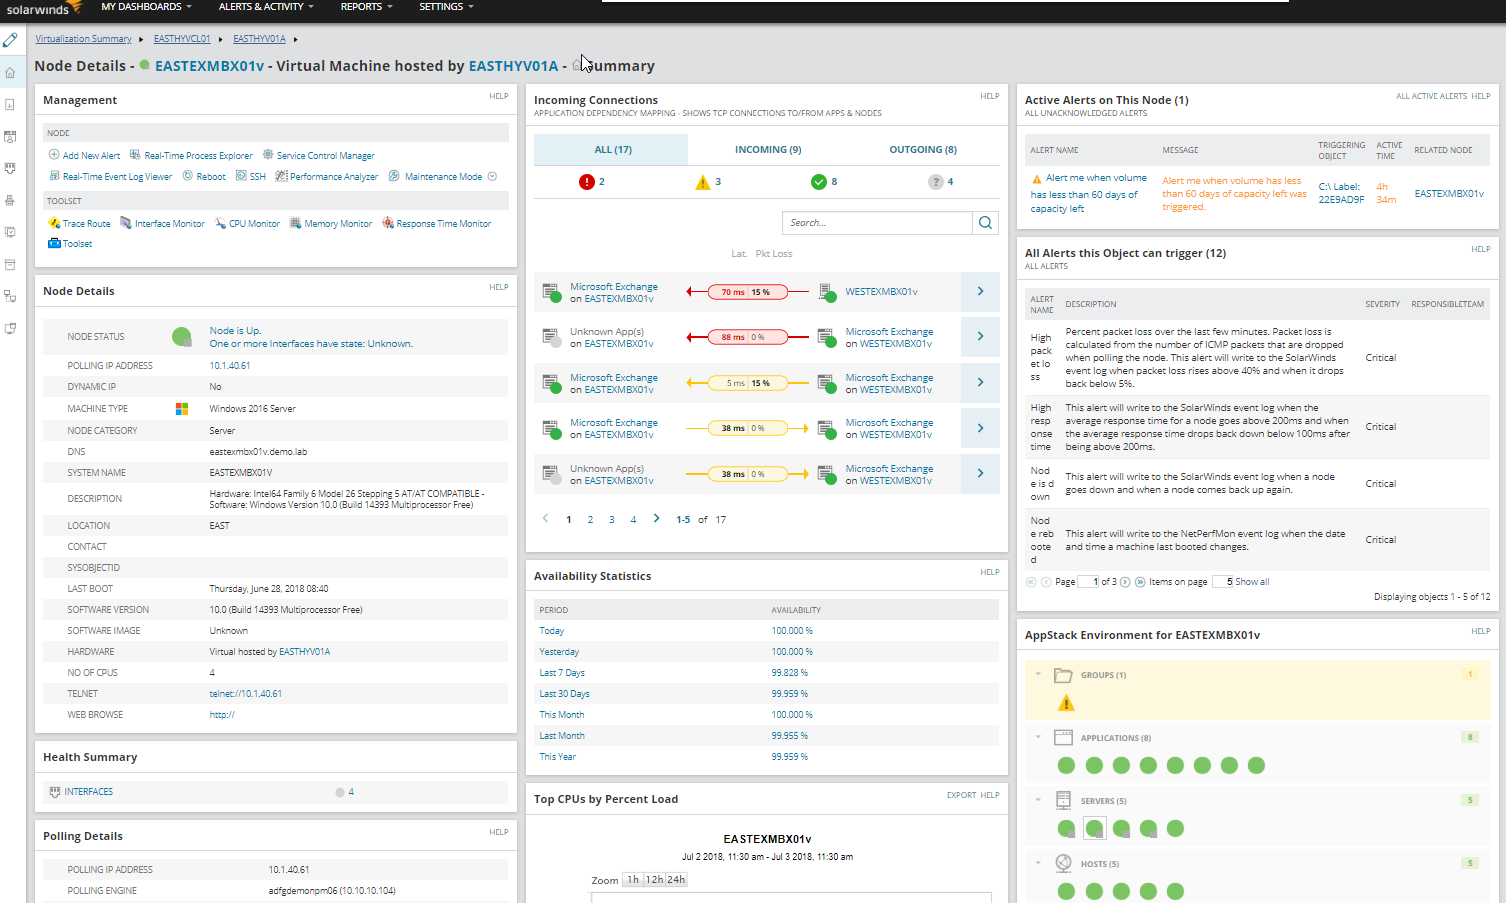
Task: Click the Reboot node action
Action: [x=204, y=176]
